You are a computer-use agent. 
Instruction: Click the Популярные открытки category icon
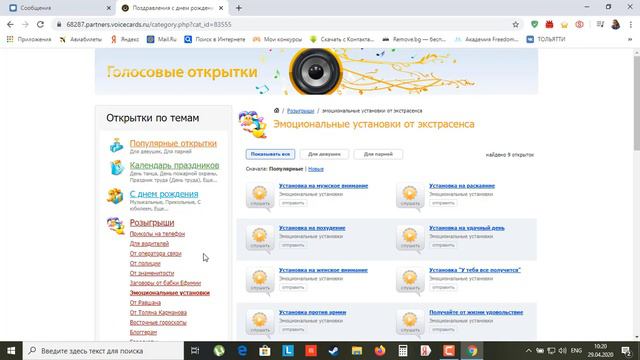[116, 145]
